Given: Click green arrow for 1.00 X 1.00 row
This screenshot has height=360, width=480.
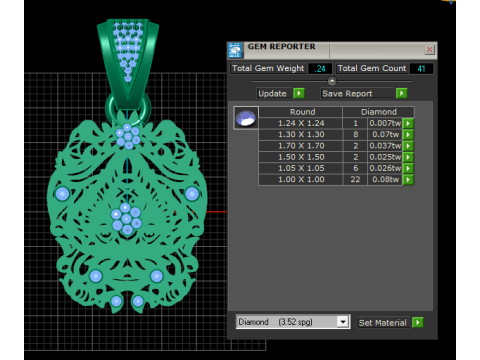Looking at the screenshot, I should (x=408, y=180).
